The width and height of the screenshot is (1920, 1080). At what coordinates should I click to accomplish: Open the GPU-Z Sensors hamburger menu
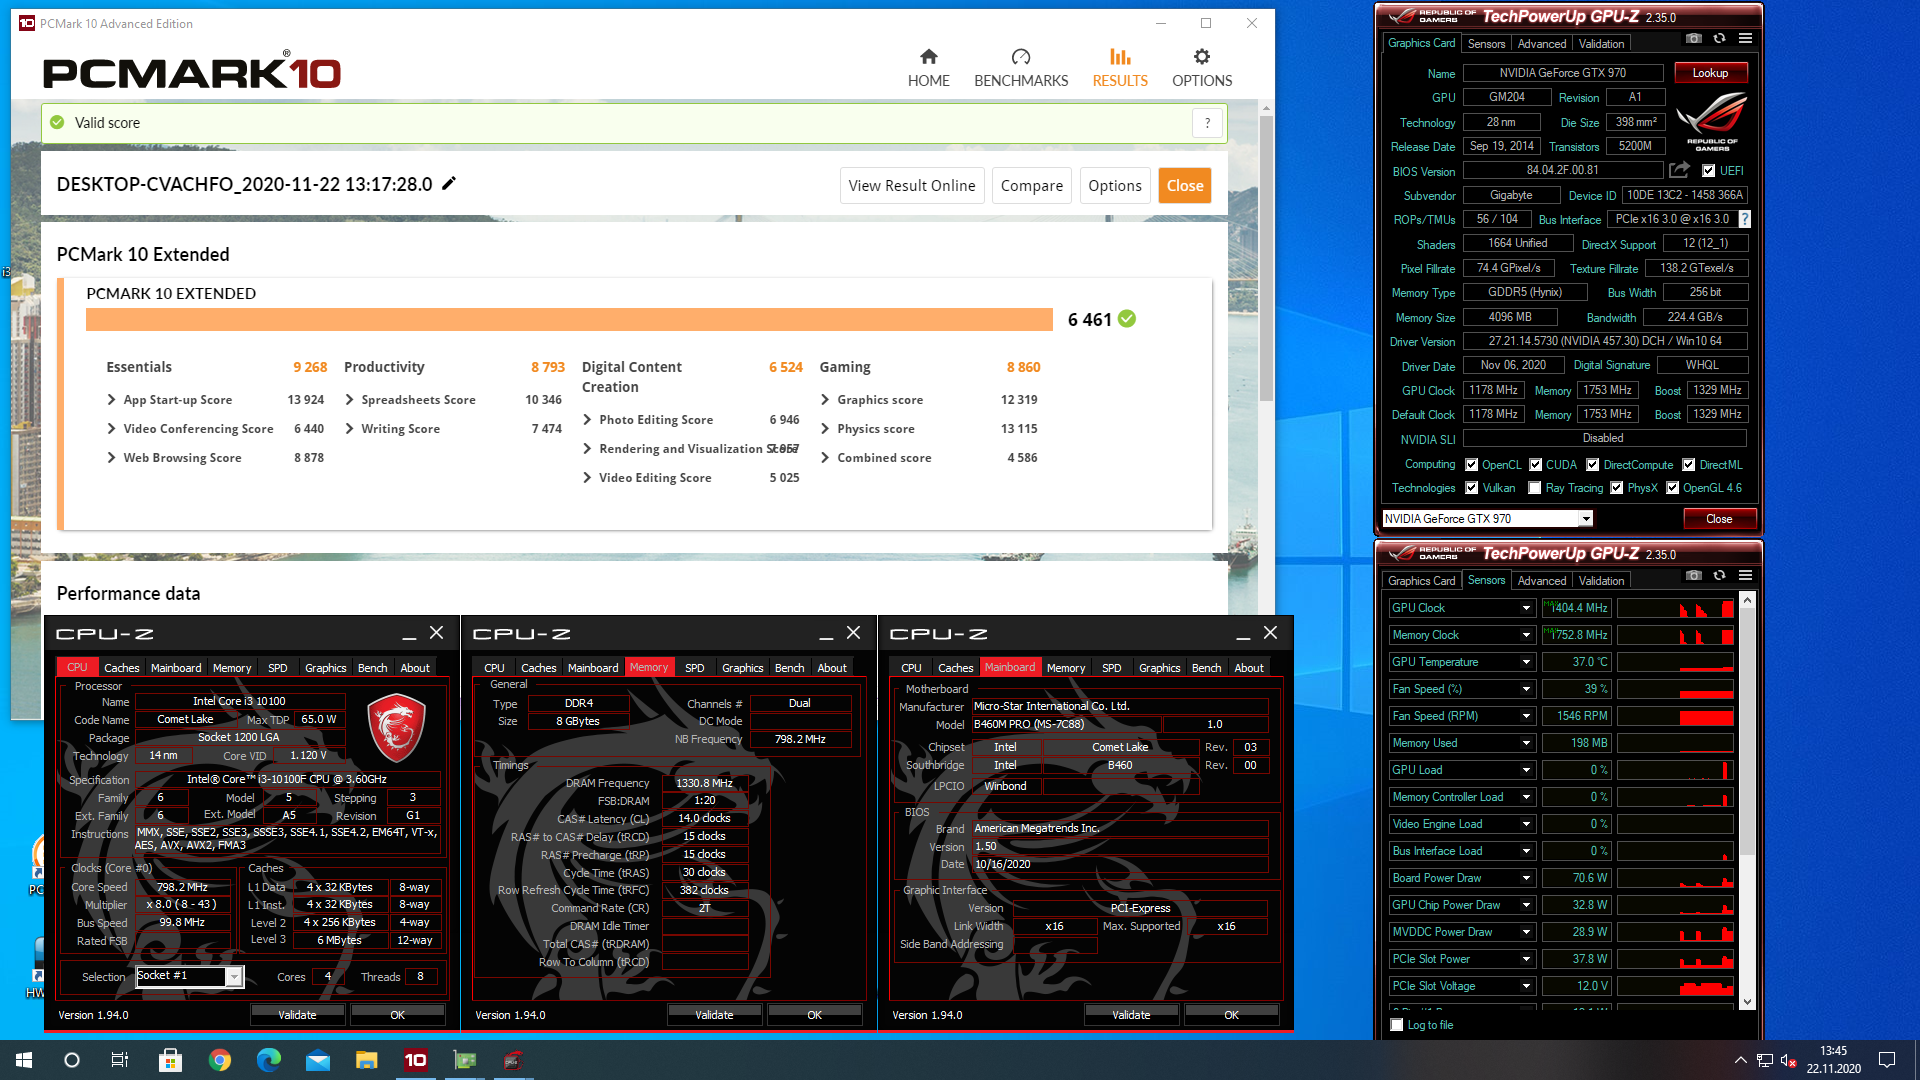1745,576
